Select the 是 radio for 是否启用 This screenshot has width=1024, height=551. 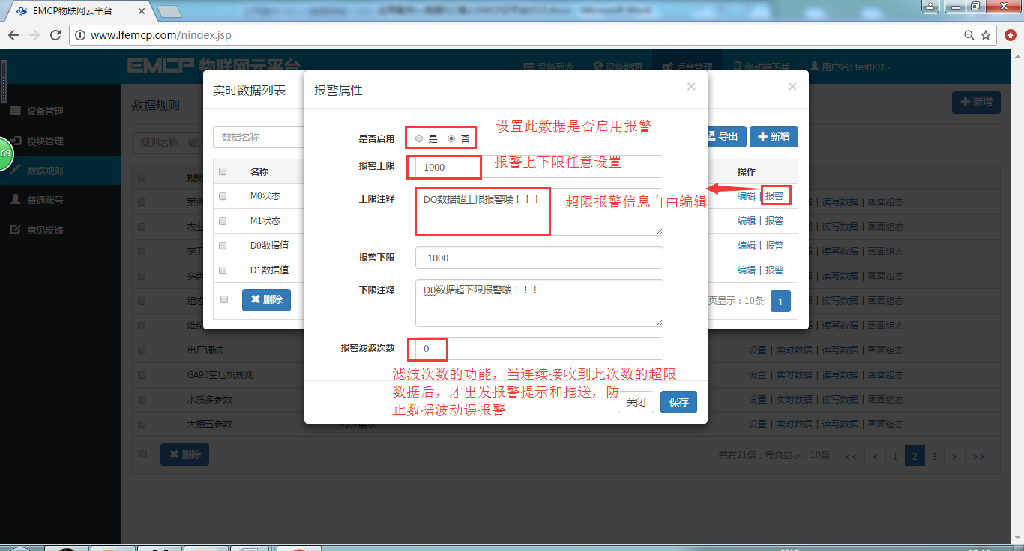pyautogui.click(x=419, y=138)
